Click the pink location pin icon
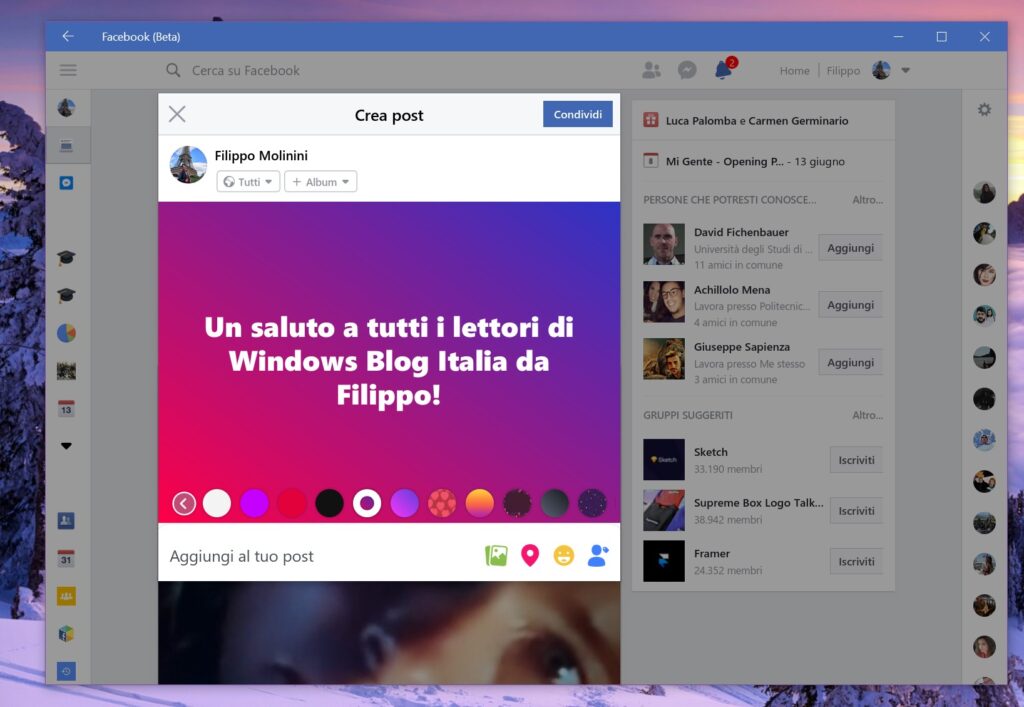Screen dimensions: 1024x707 [x=530, y=556]
